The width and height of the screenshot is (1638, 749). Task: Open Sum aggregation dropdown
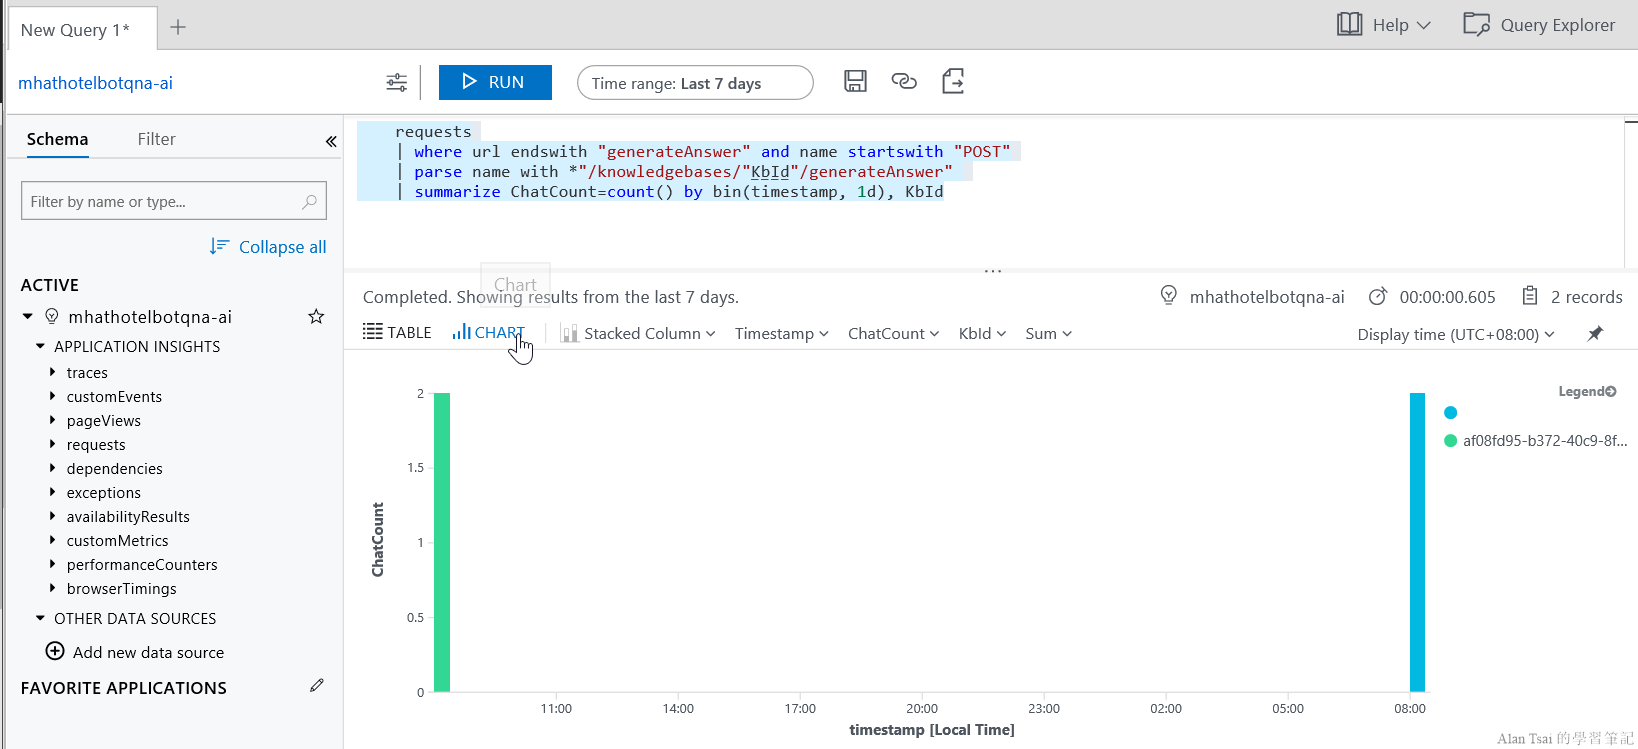tap(1048, 334)
